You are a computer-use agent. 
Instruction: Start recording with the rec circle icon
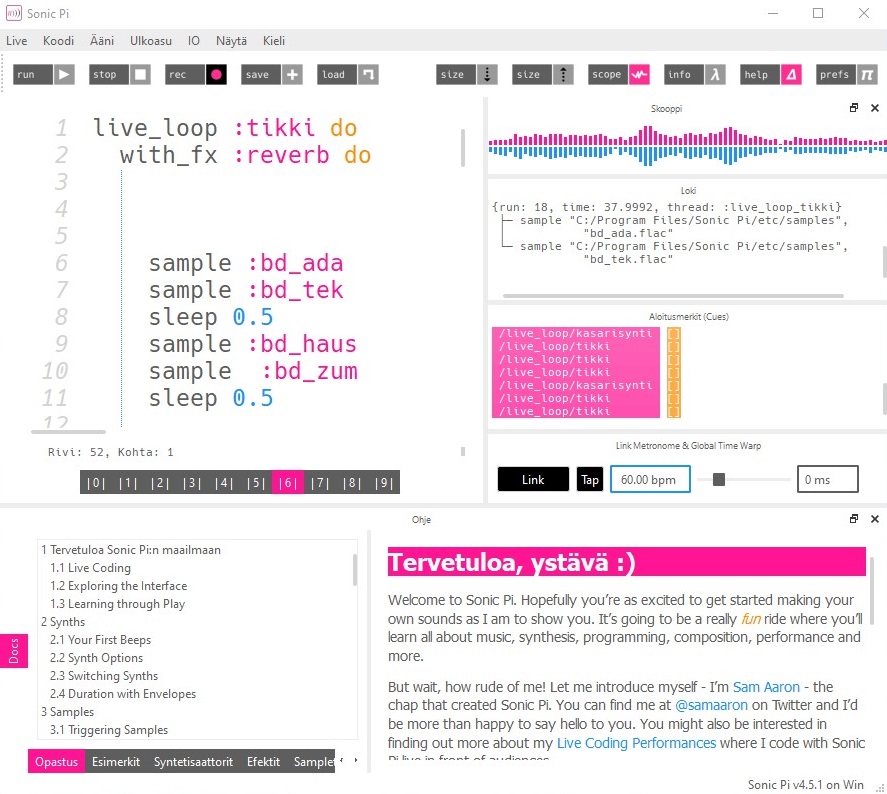click(216, 74)
